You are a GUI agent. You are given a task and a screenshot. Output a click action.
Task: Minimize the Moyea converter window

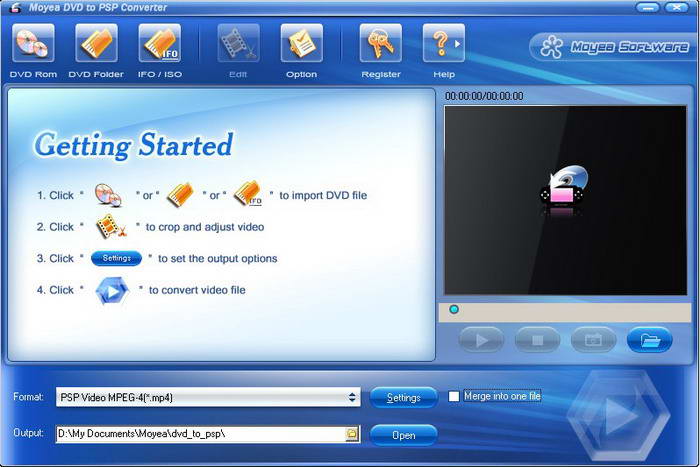tap(648, 8)
